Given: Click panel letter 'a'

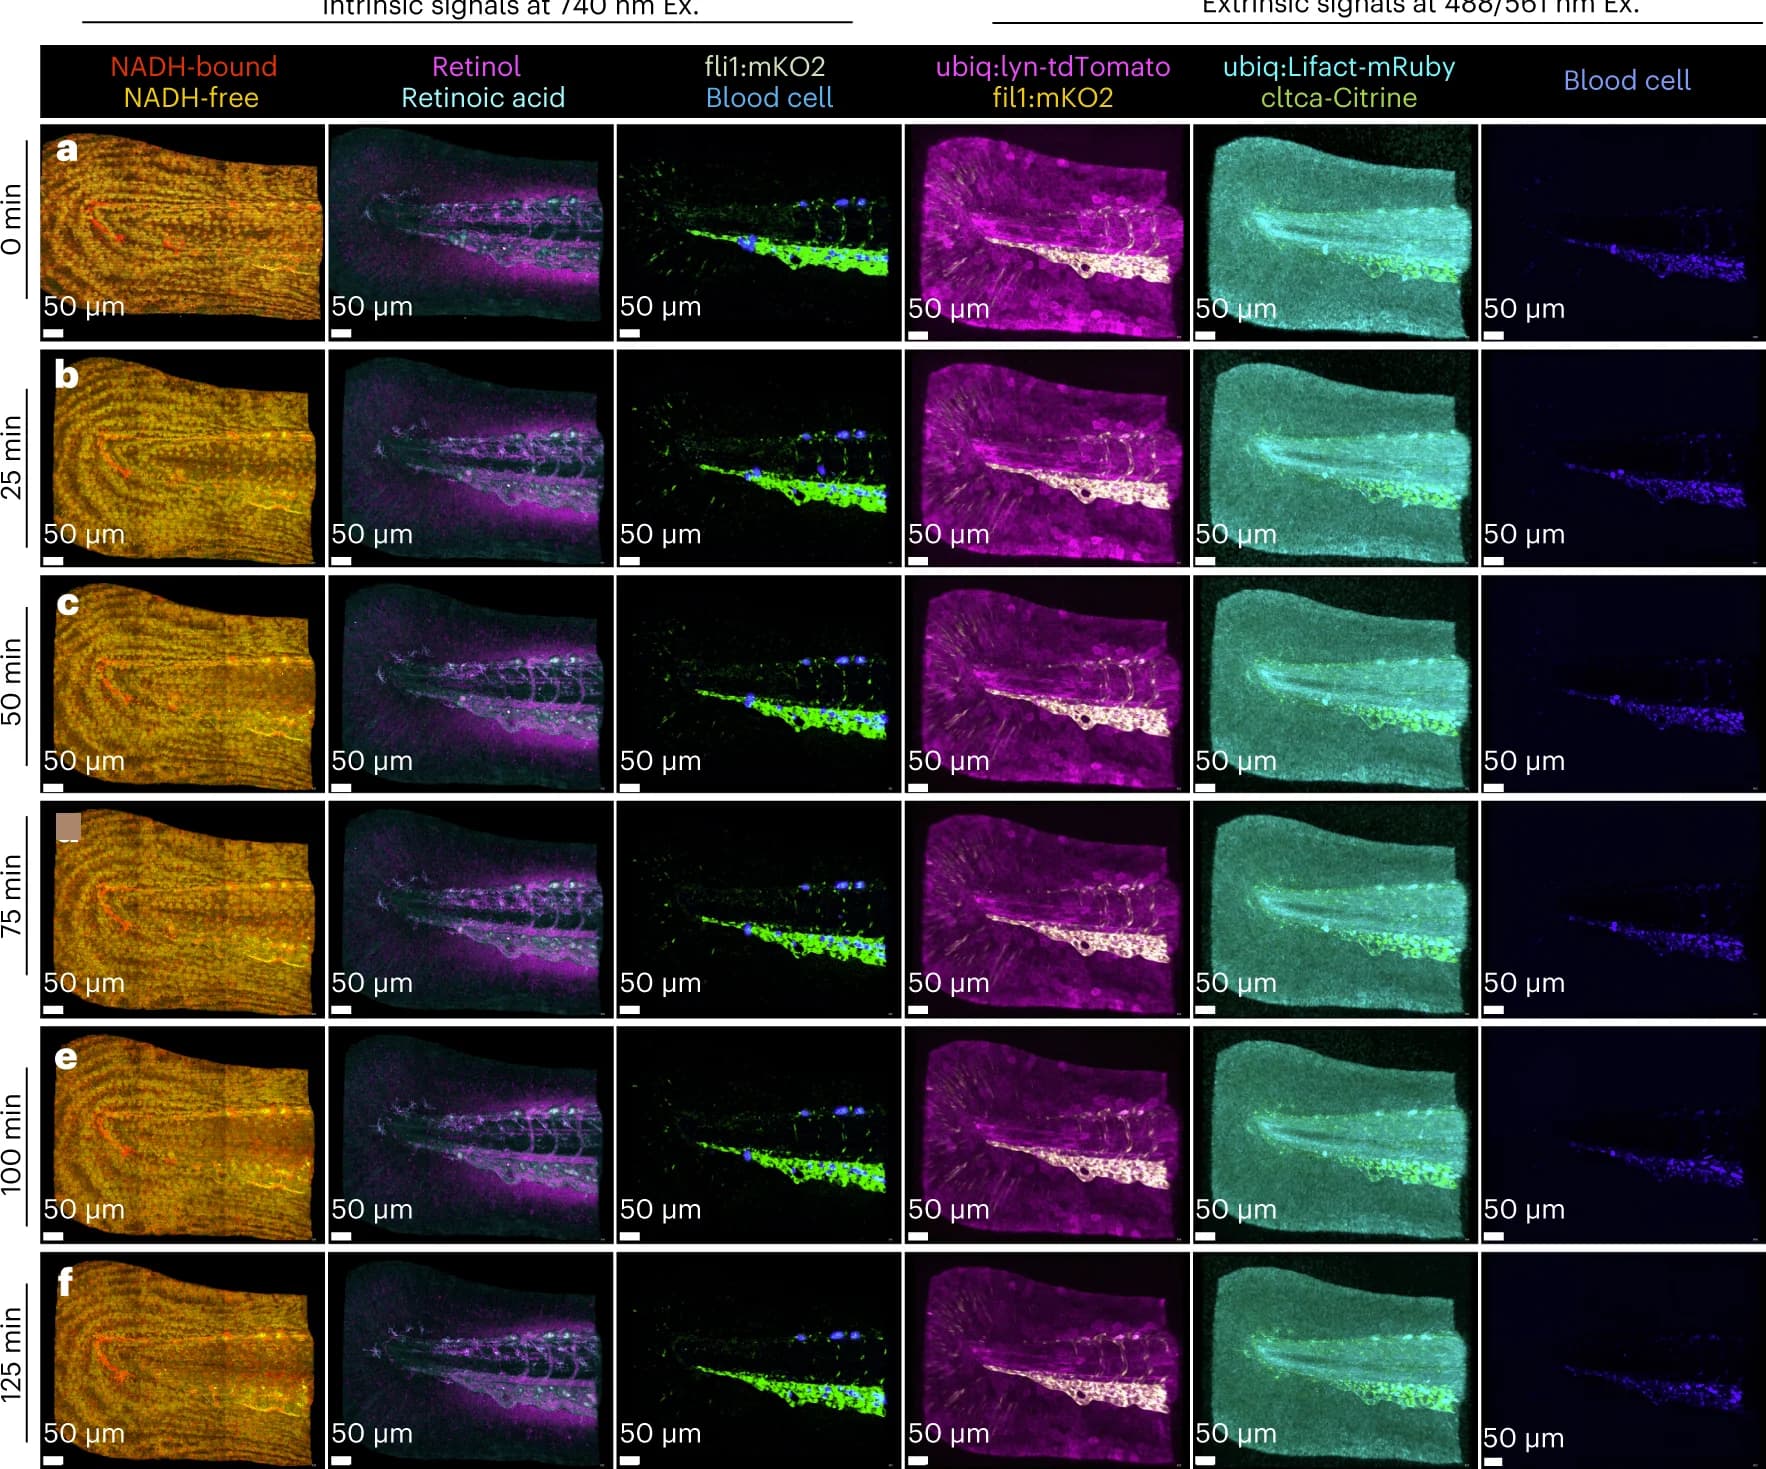Looking at the screenshot, I should pos(67,150).
